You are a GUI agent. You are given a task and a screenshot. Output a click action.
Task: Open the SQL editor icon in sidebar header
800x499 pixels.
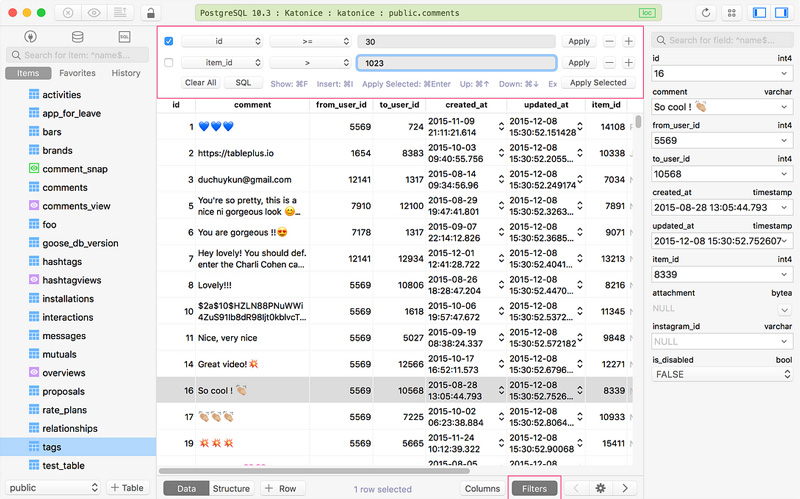(x=121, y=37)
